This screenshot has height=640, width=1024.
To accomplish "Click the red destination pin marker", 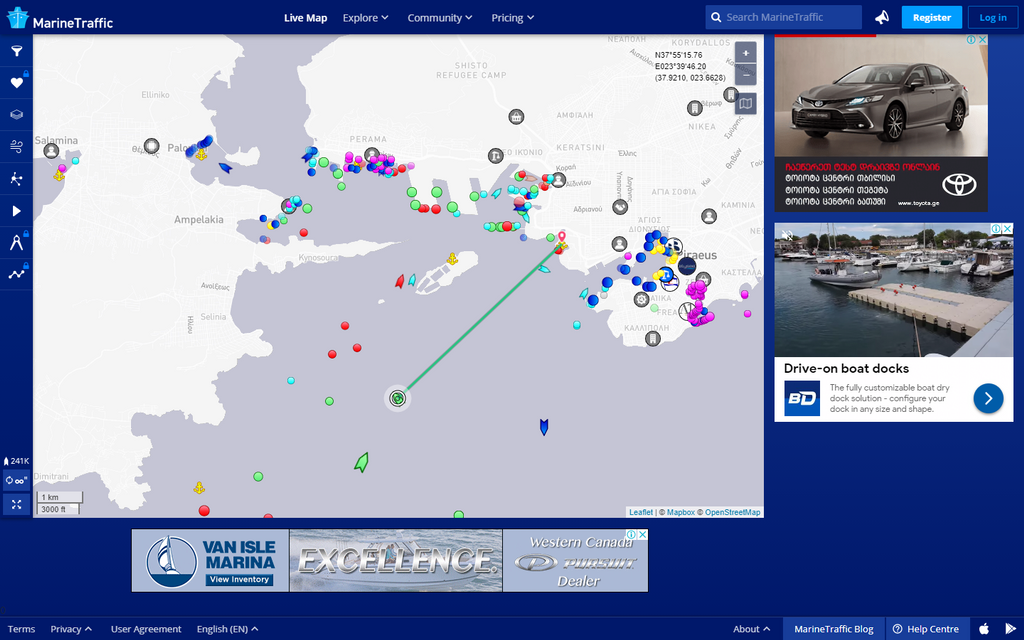I will 562,236.
